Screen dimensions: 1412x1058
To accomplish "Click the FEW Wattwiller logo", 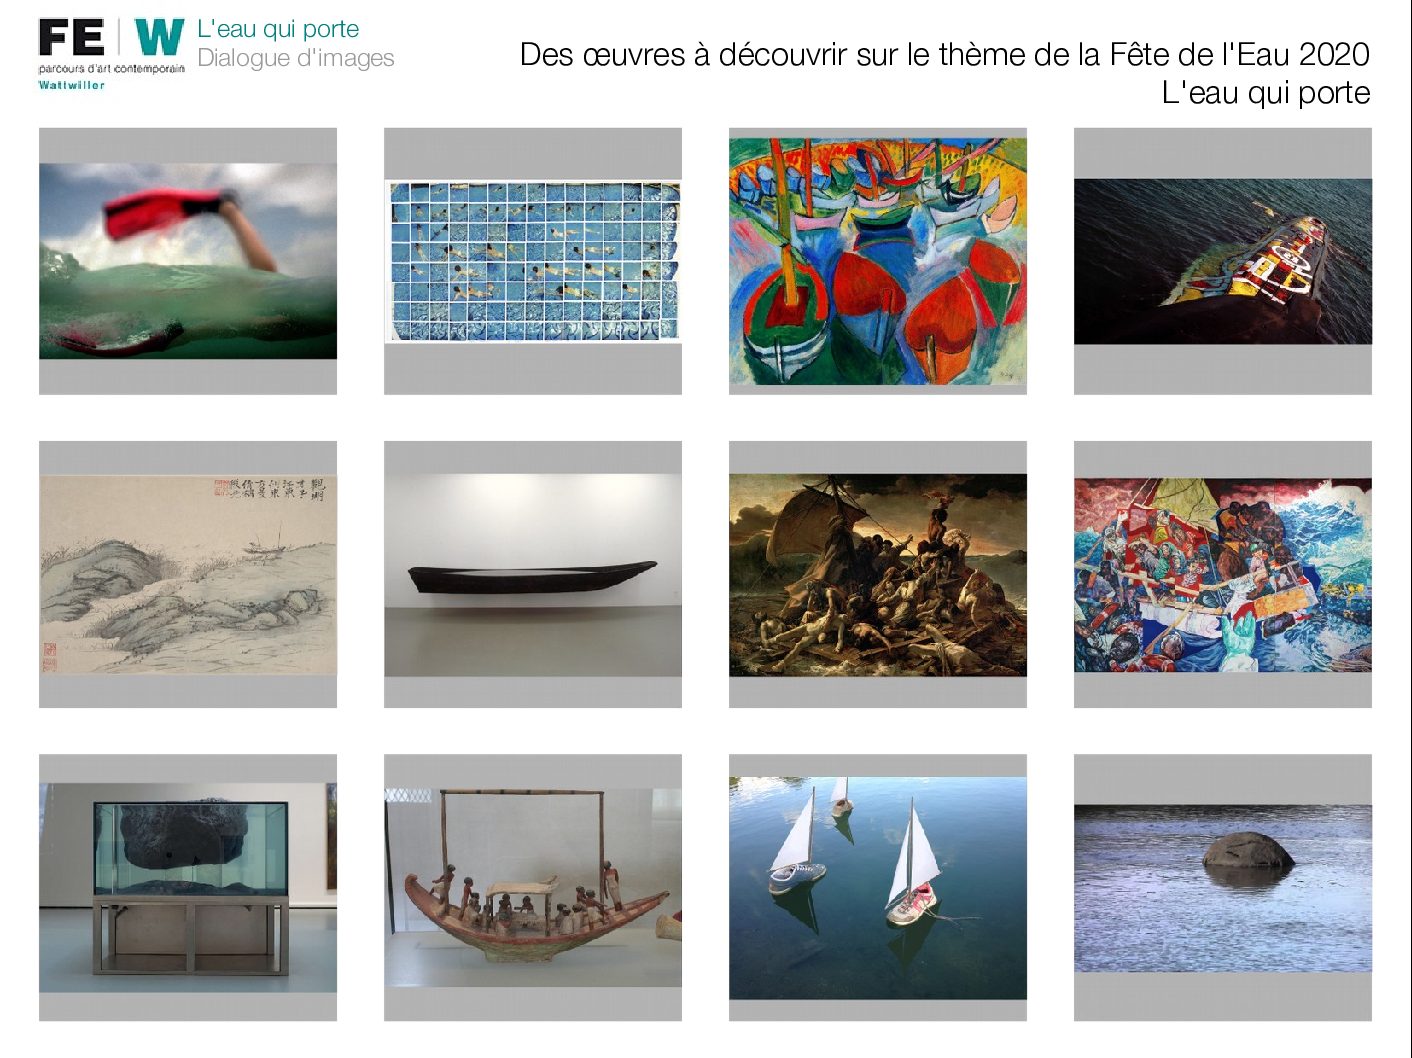I will 112,54.
